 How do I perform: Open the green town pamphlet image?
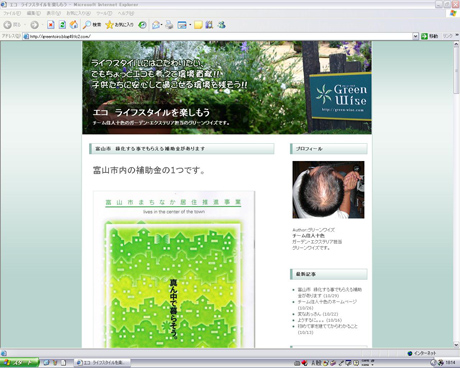[x=174, y=269]
